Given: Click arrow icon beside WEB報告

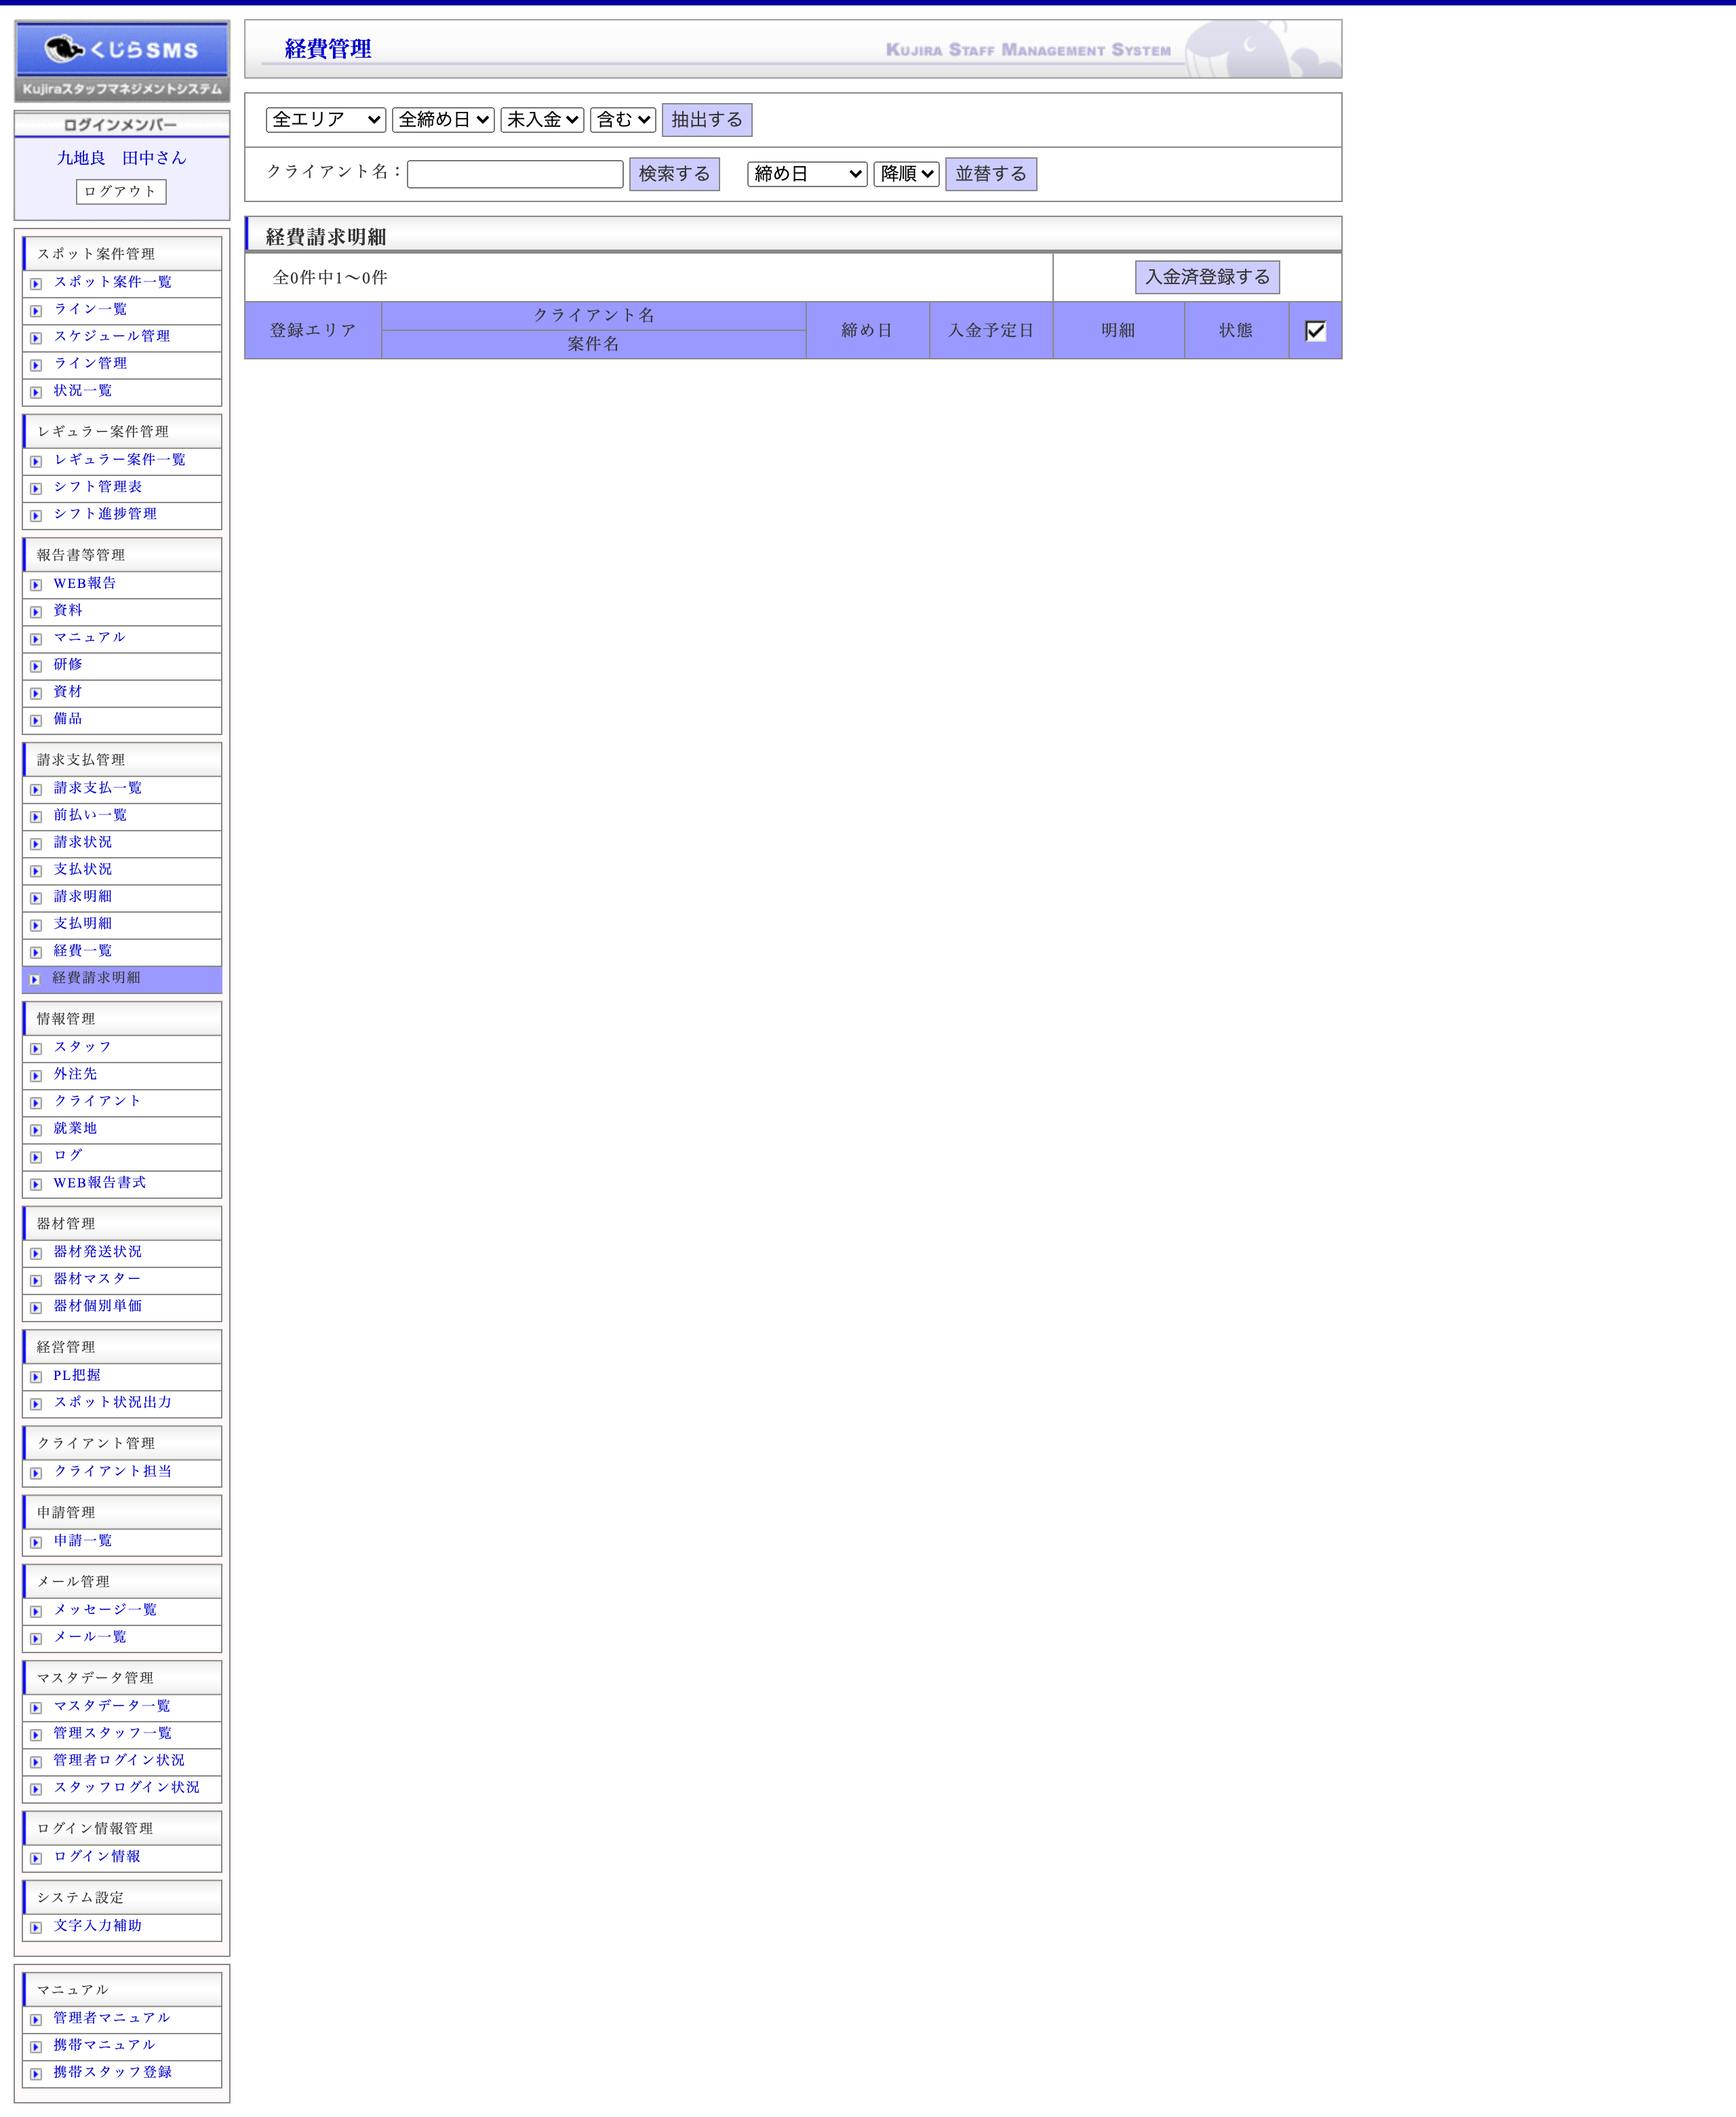Looking at the screenshot, I should click(x=36, y=585).
